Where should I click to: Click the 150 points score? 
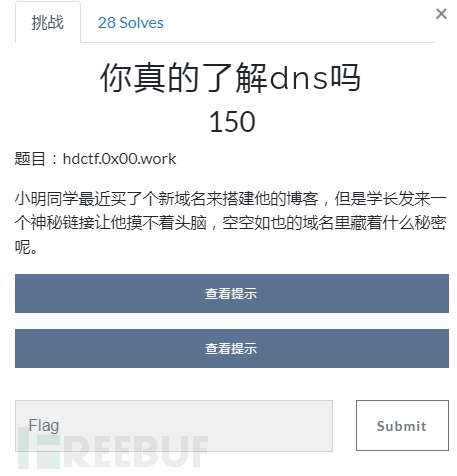click(232, 122)
